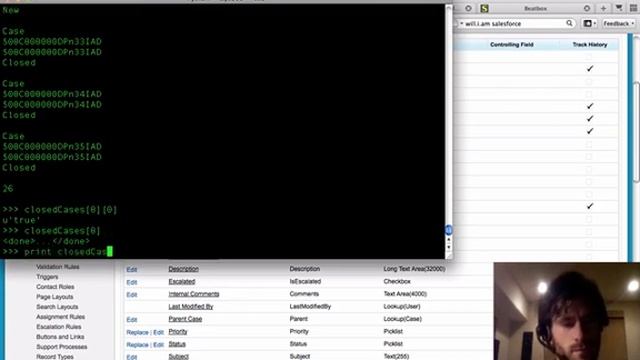Click Edit for the Description field
640x360 pixels.
pos(131,269)
